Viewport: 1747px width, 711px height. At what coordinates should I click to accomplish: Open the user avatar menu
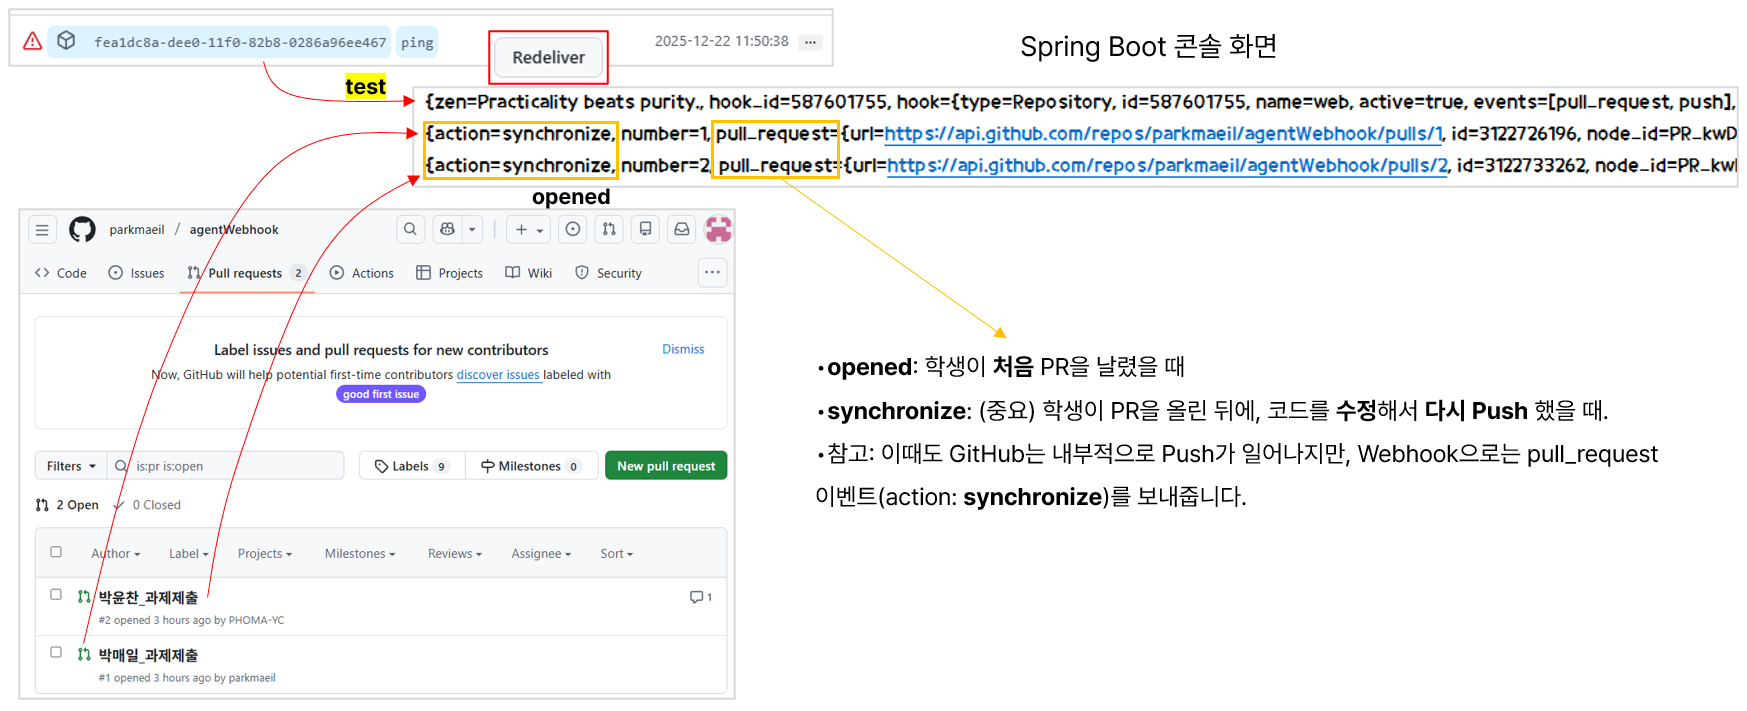pos(718,230)
